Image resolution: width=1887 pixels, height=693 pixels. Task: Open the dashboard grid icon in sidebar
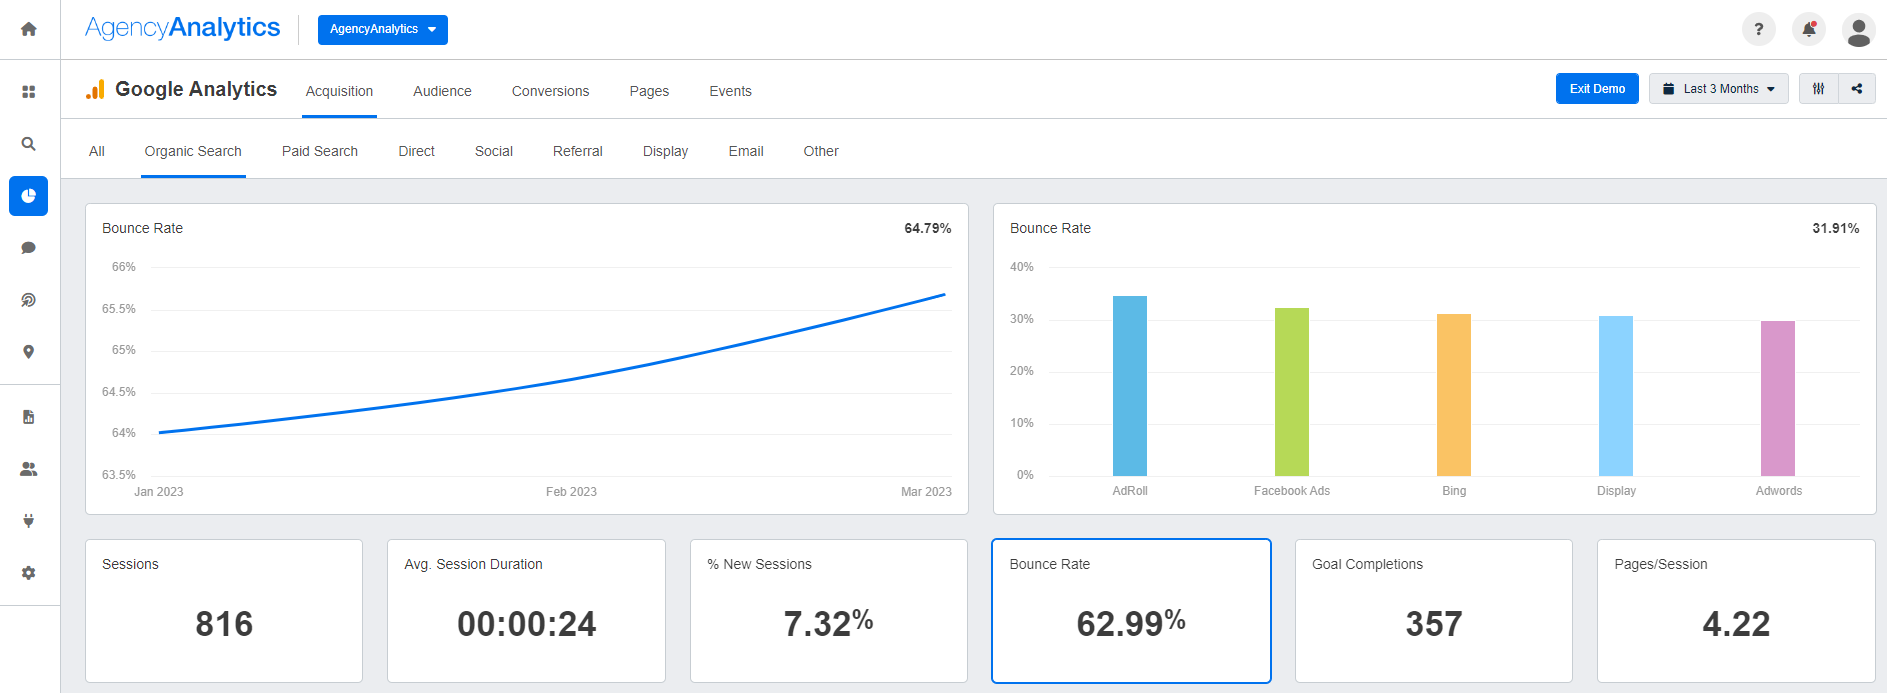29,92
